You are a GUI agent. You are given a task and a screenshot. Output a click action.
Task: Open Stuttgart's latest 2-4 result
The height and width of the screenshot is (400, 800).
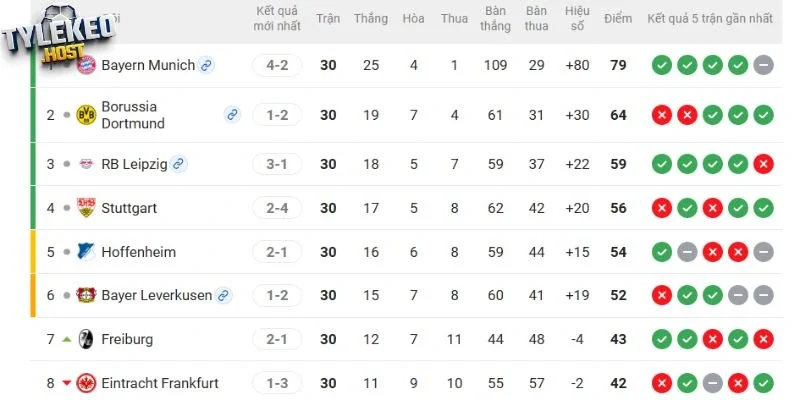click(x=277, y=208)
